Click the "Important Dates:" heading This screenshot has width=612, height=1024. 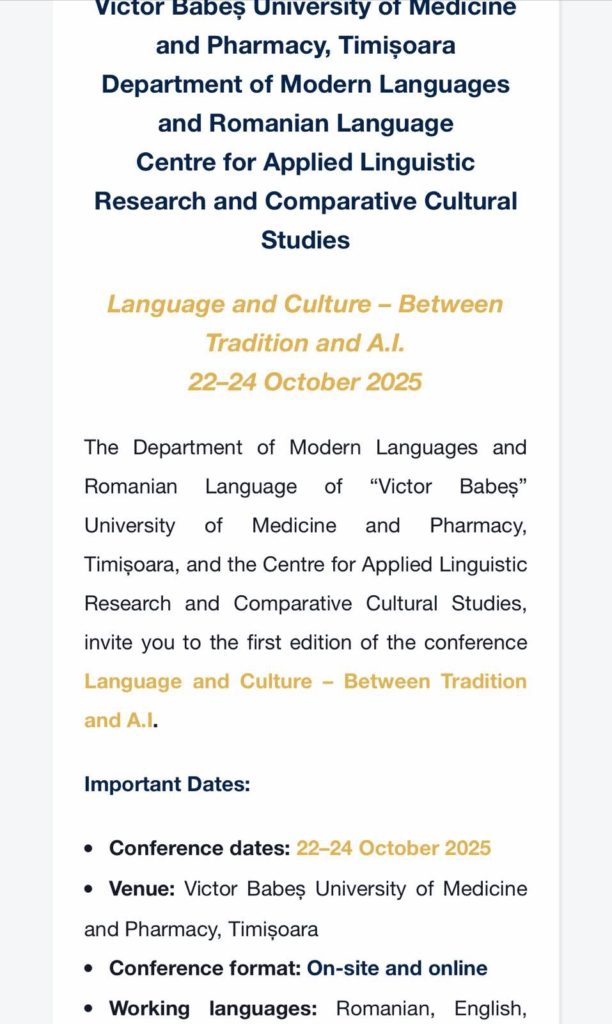167,784
